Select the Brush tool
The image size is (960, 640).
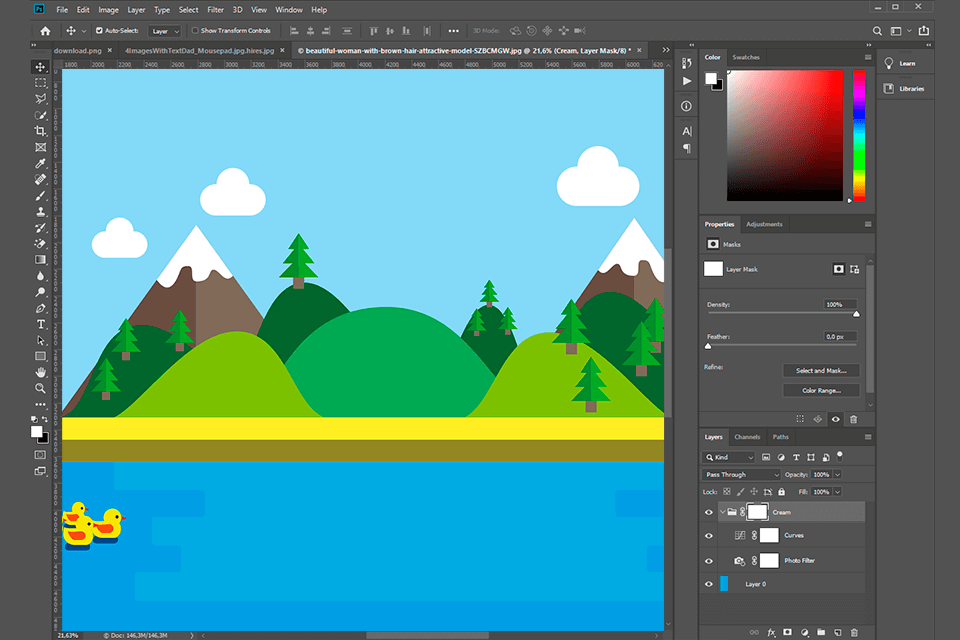point(40,196)
